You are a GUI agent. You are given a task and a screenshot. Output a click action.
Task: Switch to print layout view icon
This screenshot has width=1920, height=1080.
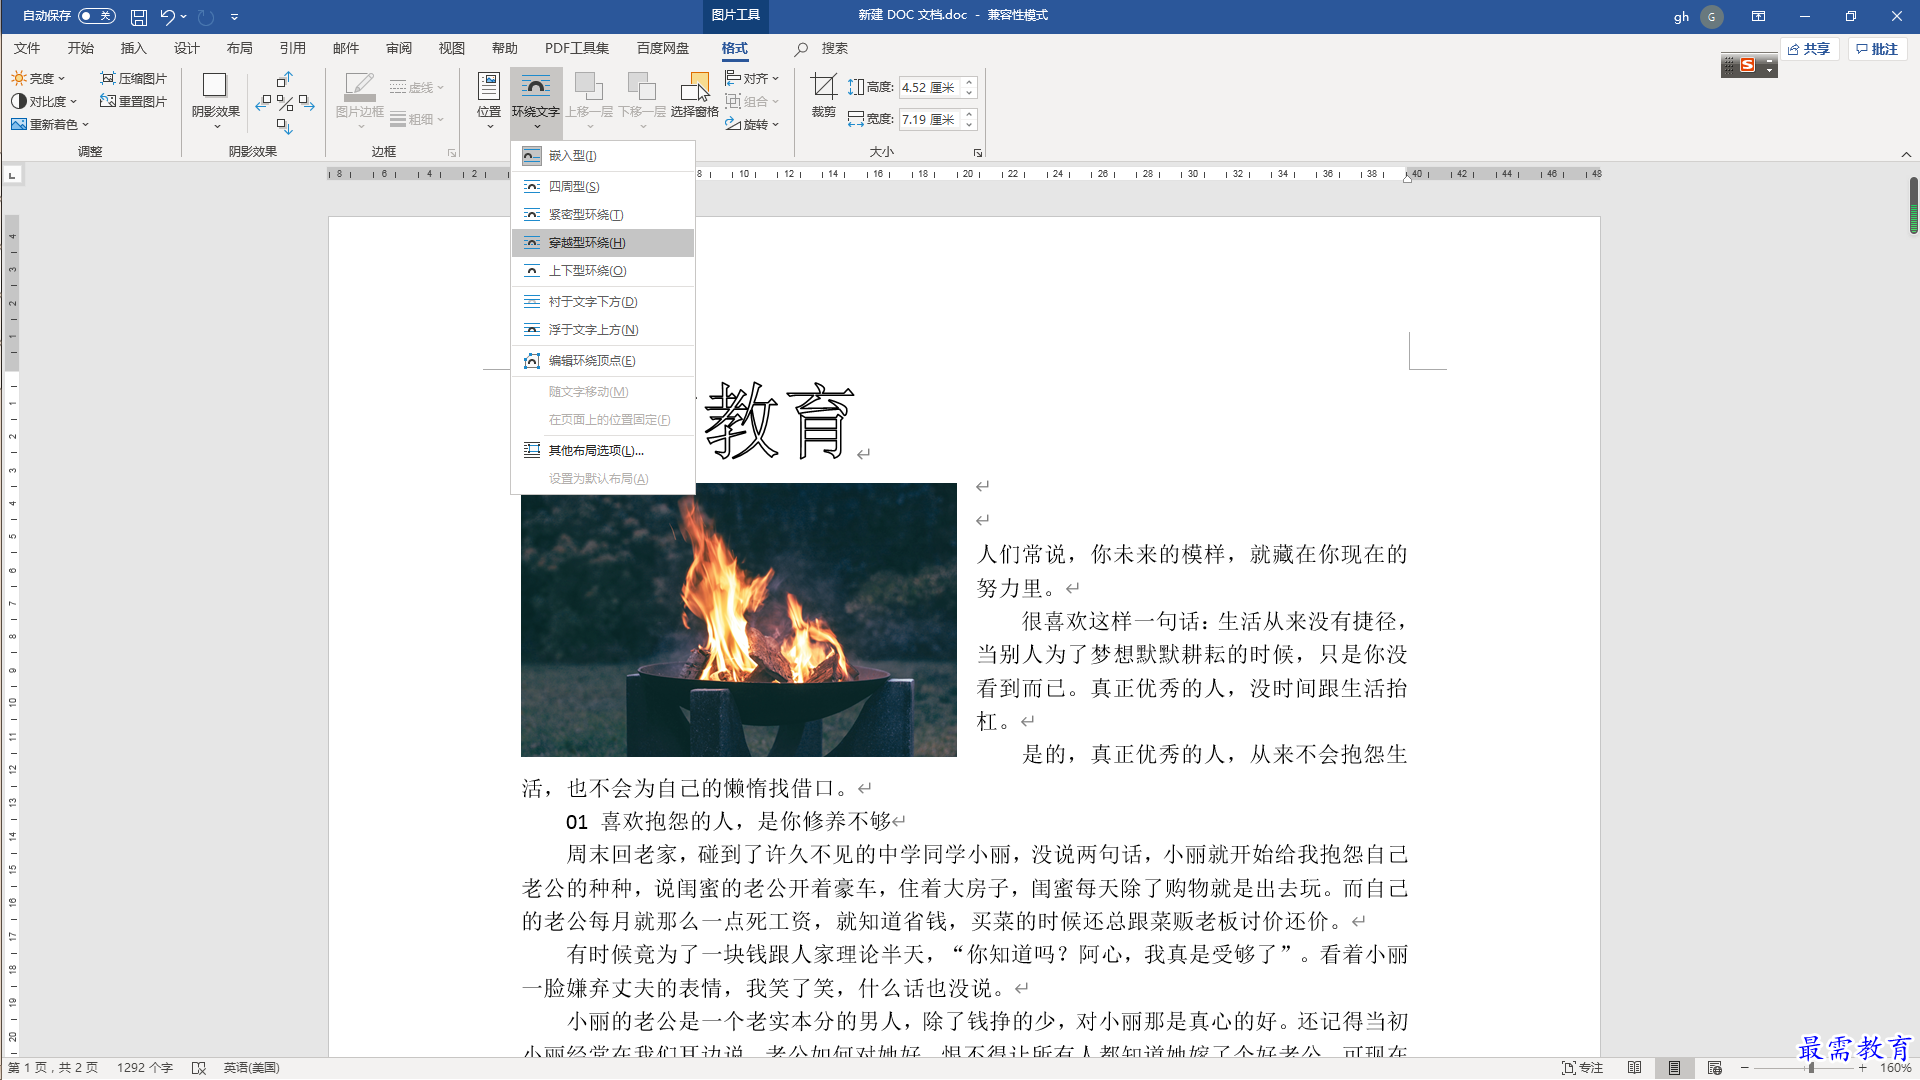1674,1068
